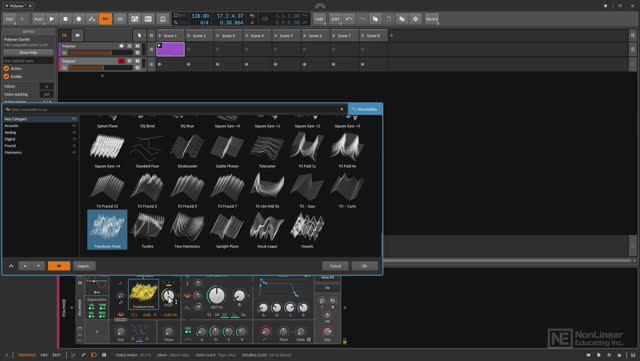
Task: Adjust the first Polymer track volume fader
Action: click(100, 53)
